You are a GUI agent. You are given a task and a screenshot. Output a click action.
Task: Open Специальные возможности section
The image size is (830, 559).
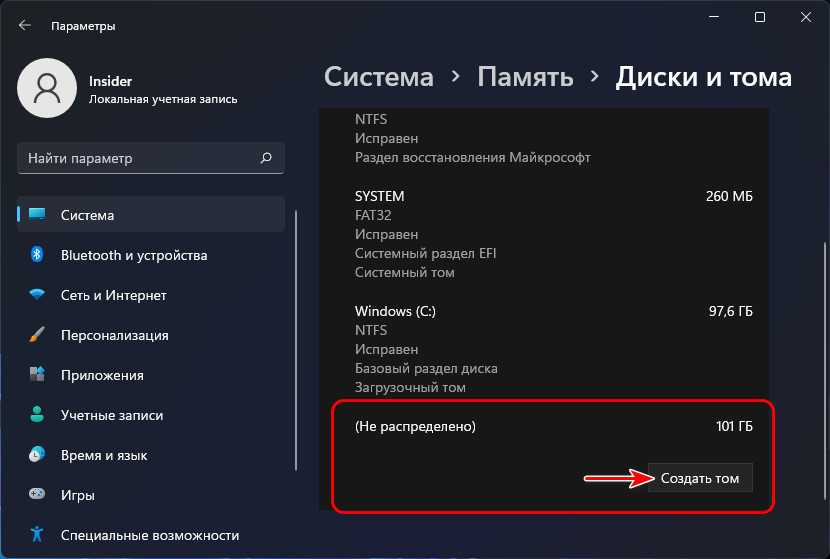tap(151, 535)
